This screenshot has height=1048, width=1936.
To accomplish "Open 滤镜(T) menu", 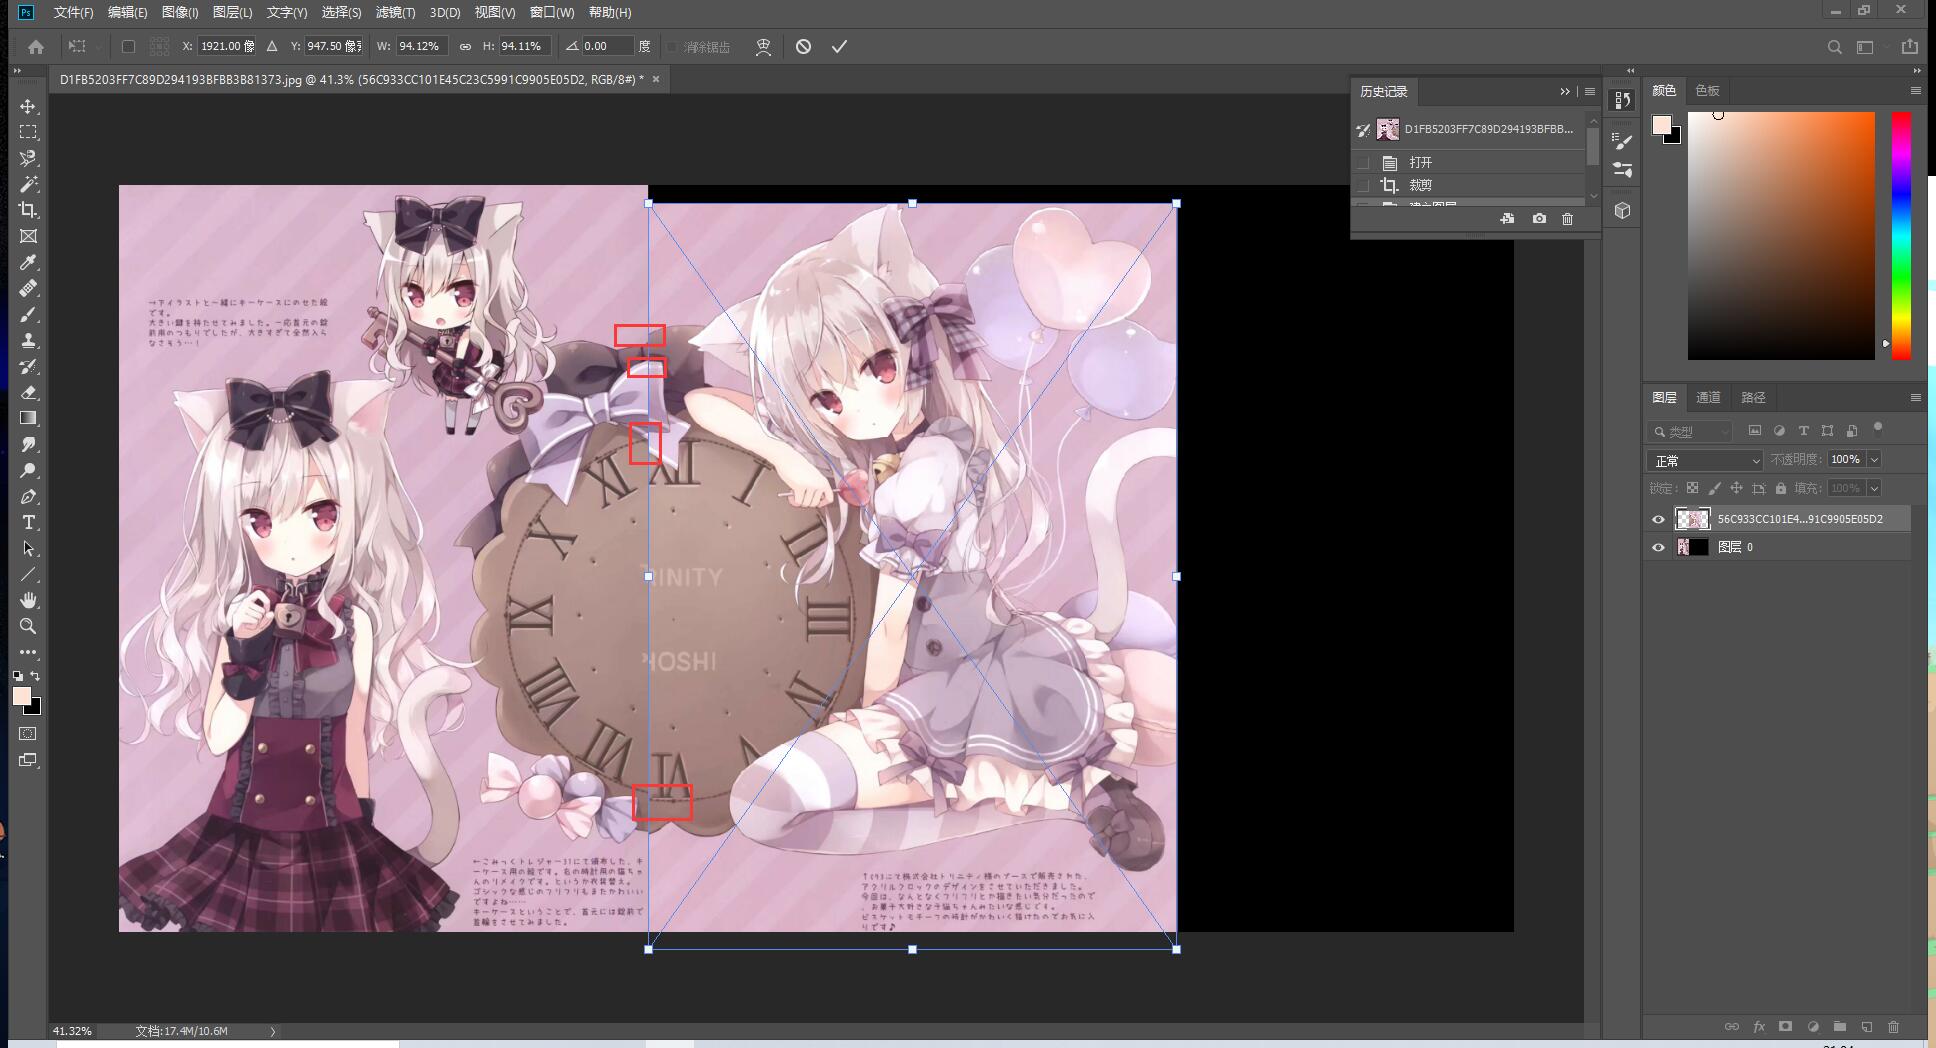I will pos(395,12).
